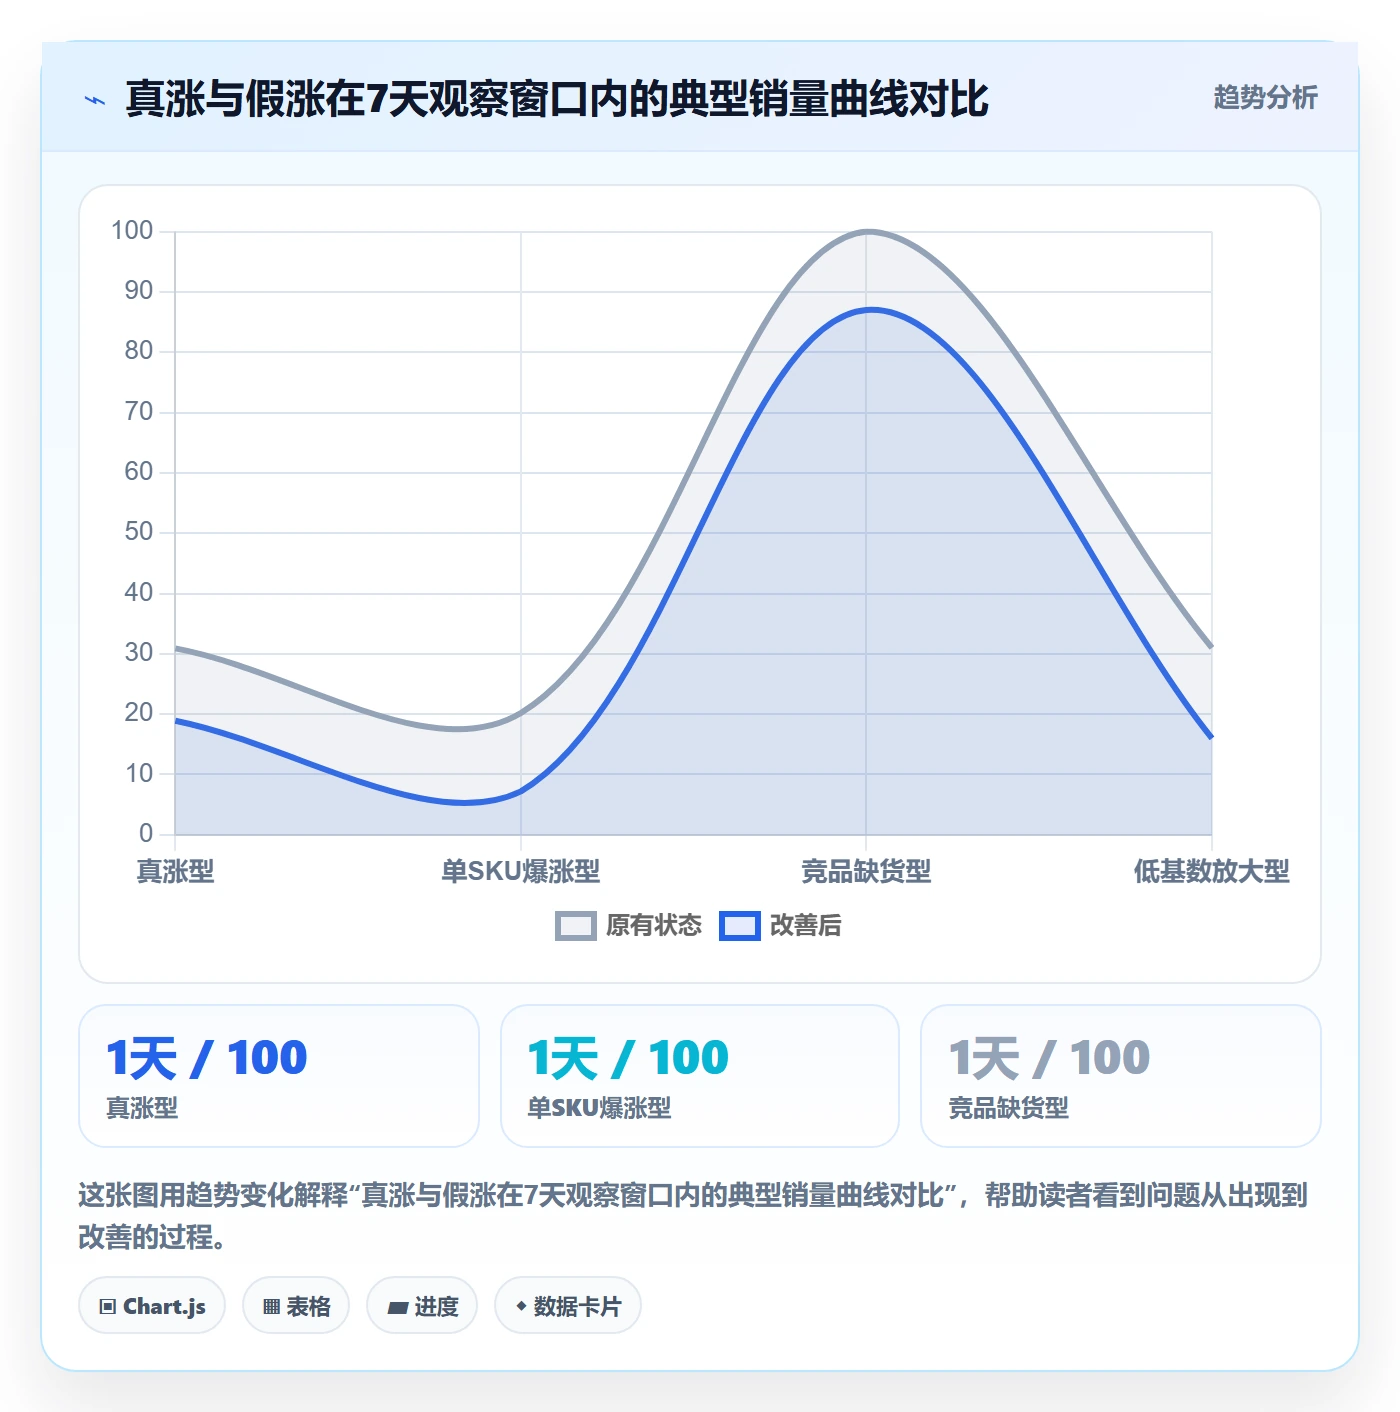Screen dimensions: 1400x1412
Task: Click the 100 value on the y-axis
Action: coord(132,231)
